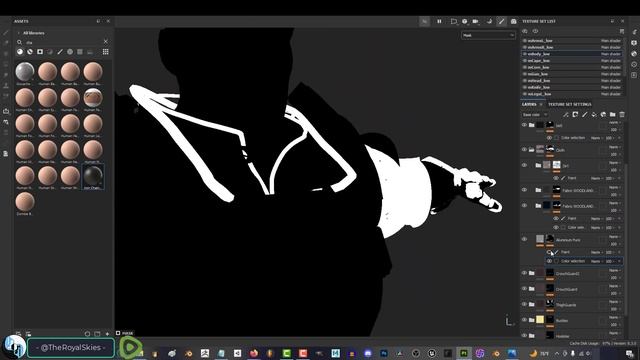Click the grey Aluminium Pure material swatch
This screenshot has height=360, width=640.
coord(540,239)
